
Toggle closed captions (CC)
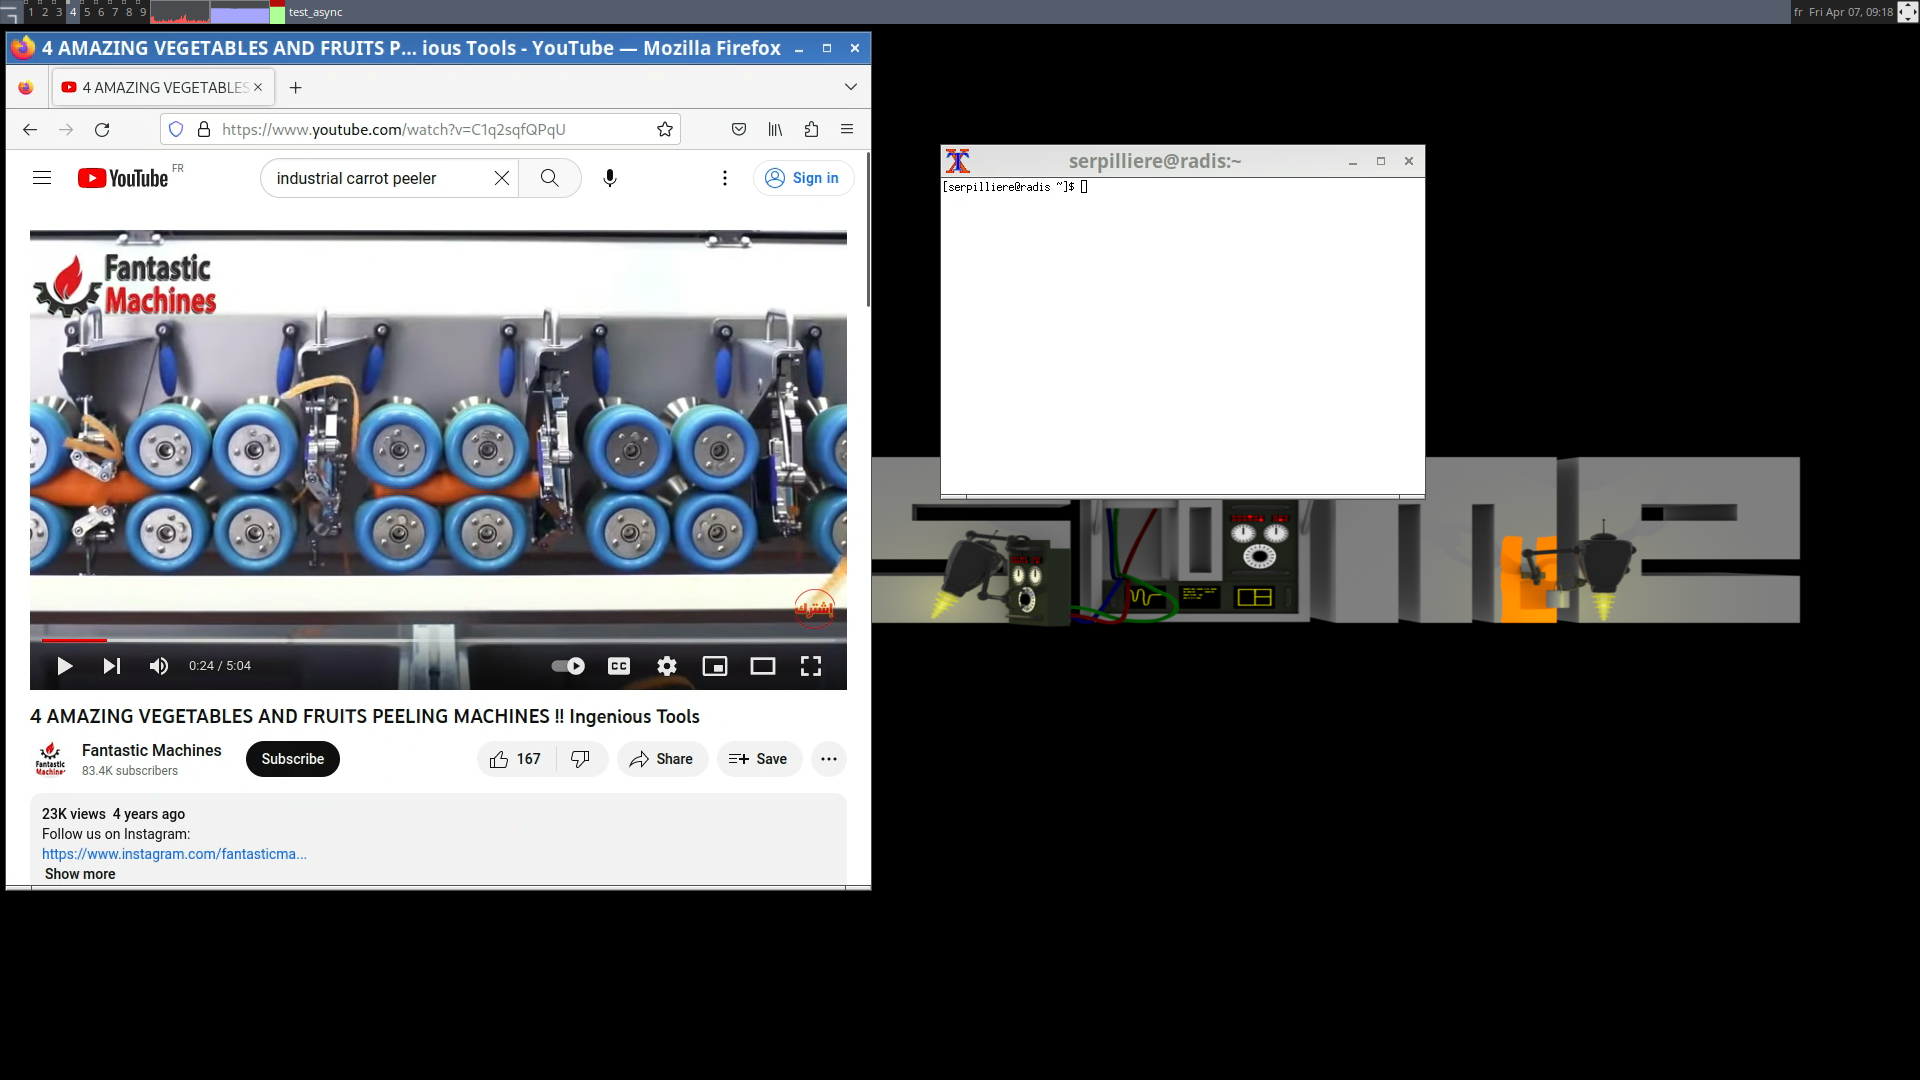[619, 666]
